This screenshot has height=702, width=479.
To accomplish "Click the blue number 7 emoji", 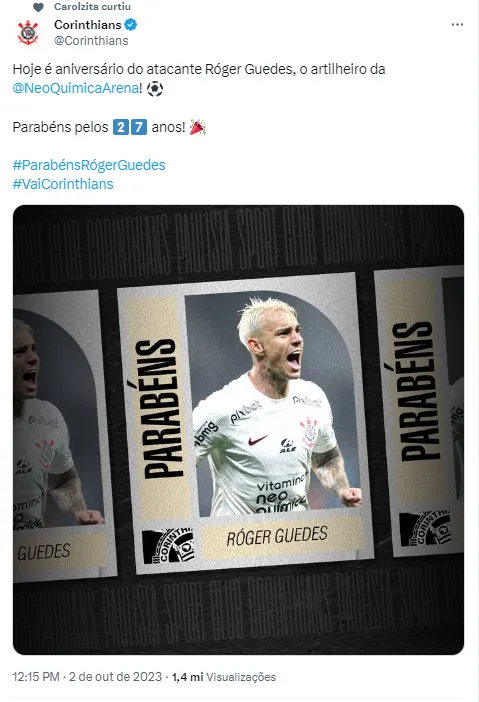I will coord(139,127).
